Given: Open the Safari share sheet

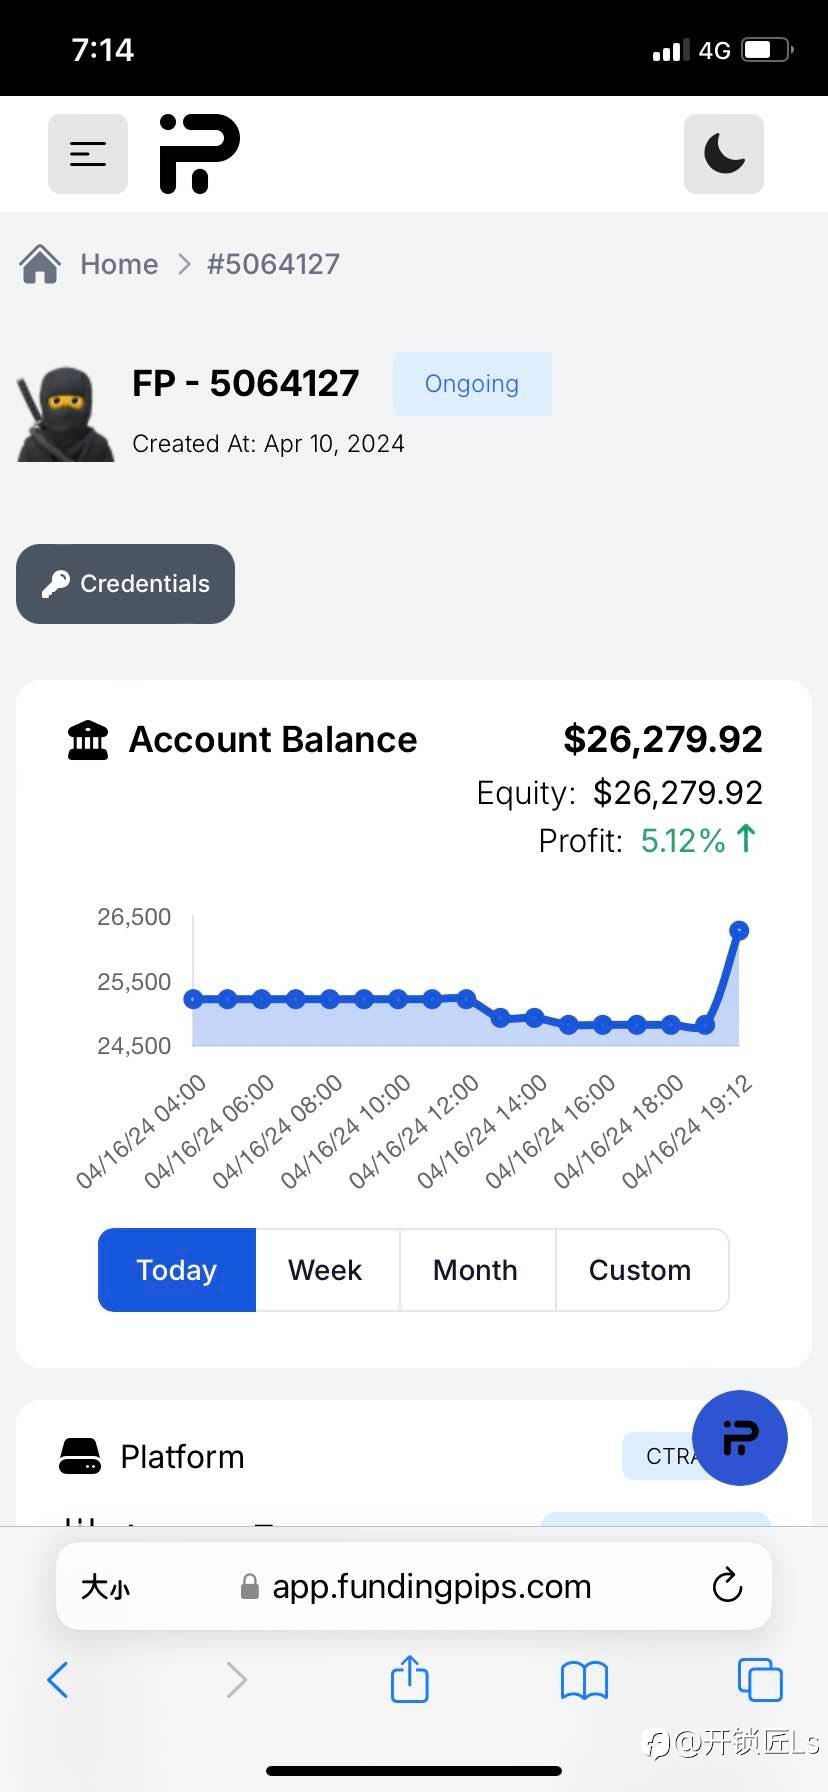Looking at the screenshot, I should click(409, 1679).
